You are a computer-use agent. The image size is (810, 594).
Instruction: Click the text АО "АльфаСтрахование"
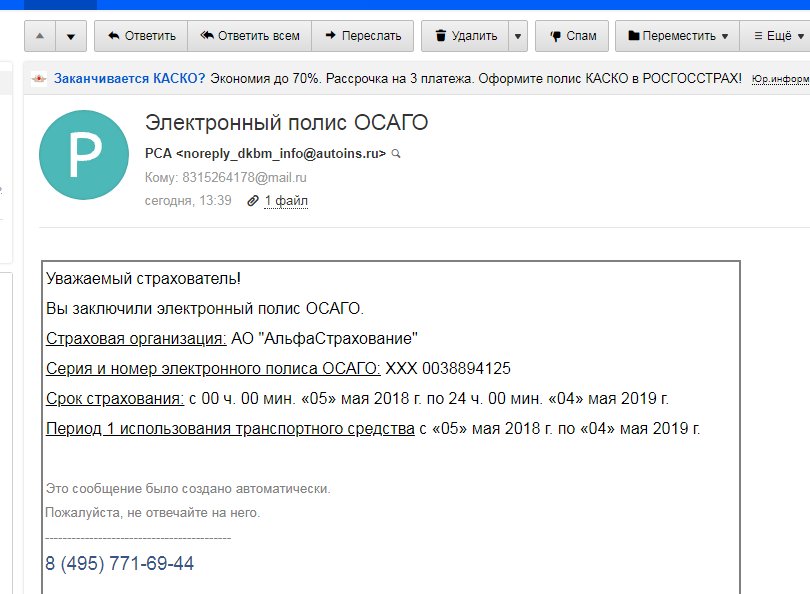[x=324, y=338]
